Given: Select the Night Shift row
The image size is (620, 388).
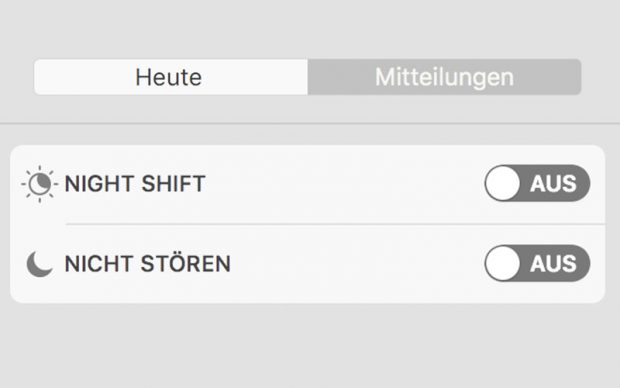Looking at the screenshot, I should (x=308, y=184).
